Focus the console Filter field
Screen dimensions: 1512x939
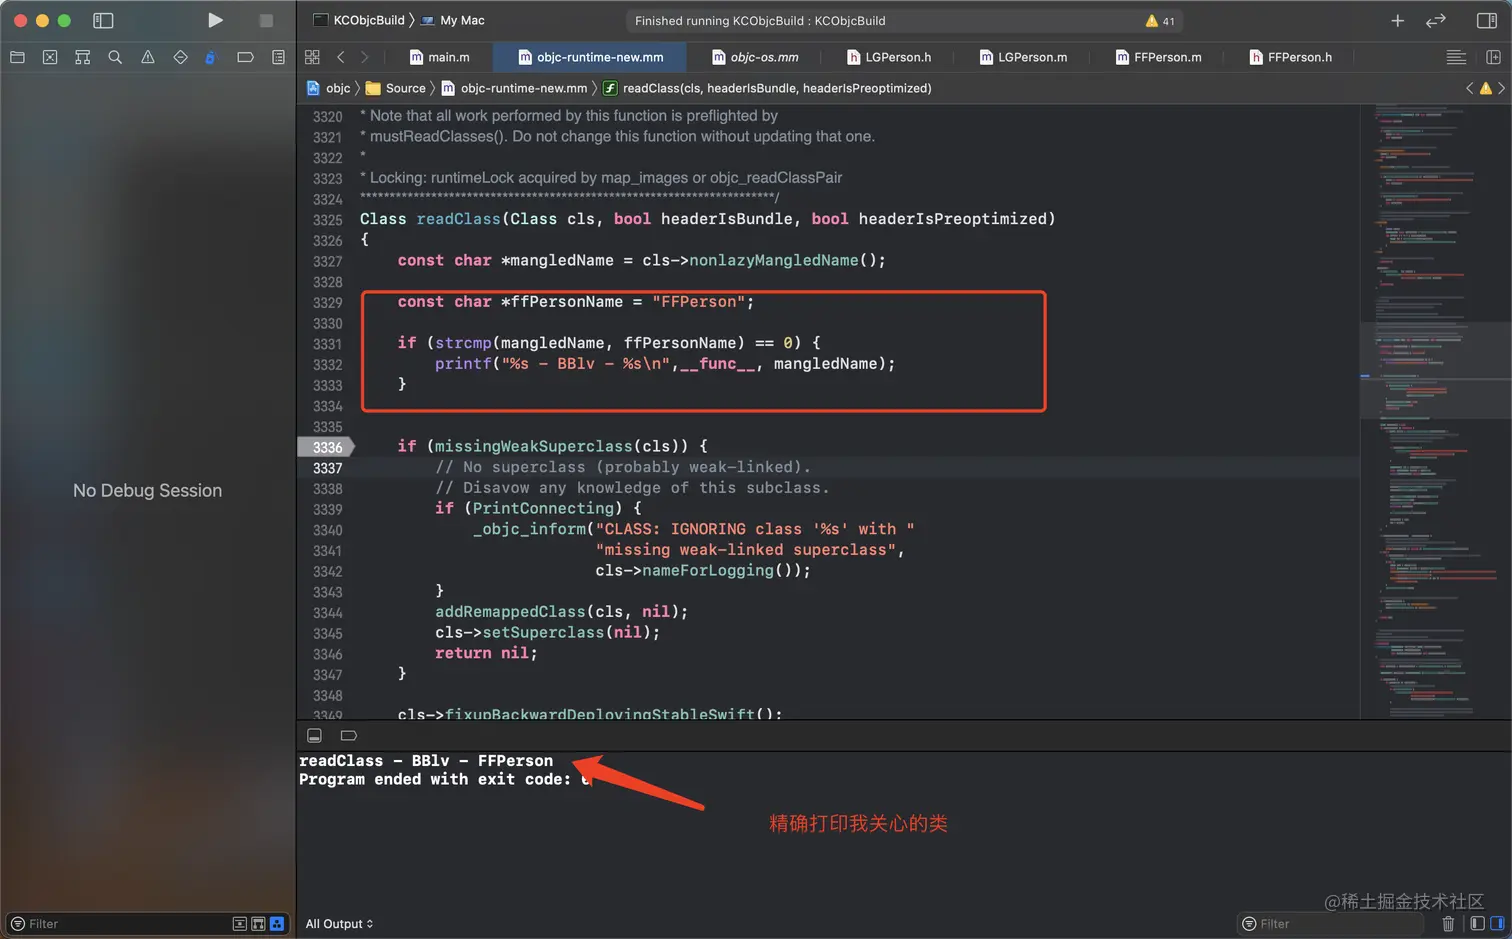click(1330, 924)
